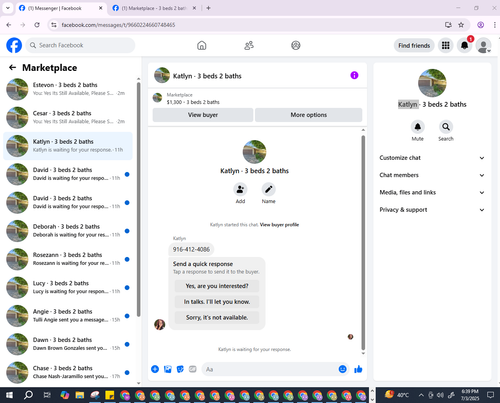Viewport: 500px width, 403px height.
Task: Open Angie - 3 beds 2 baths conversation
Action: [68, 316]
